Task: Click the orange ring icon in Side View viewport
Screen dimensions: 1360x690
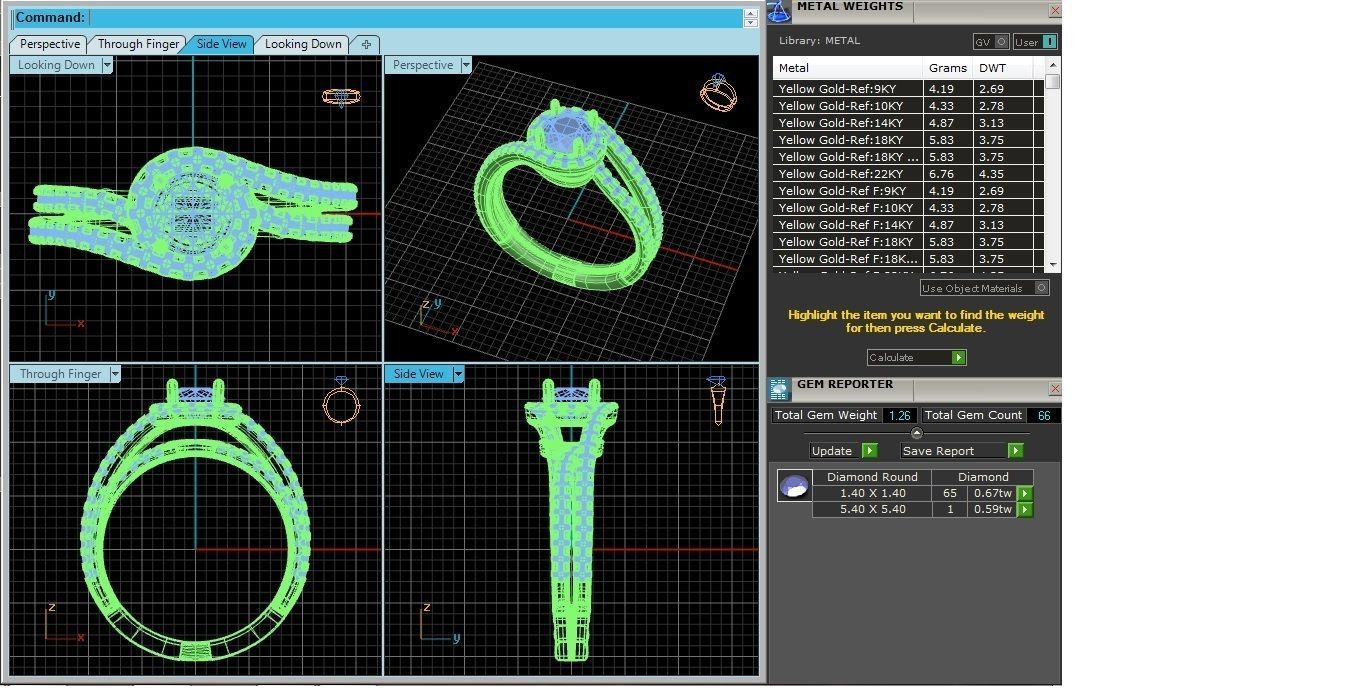Action: [x=716, y=401]
